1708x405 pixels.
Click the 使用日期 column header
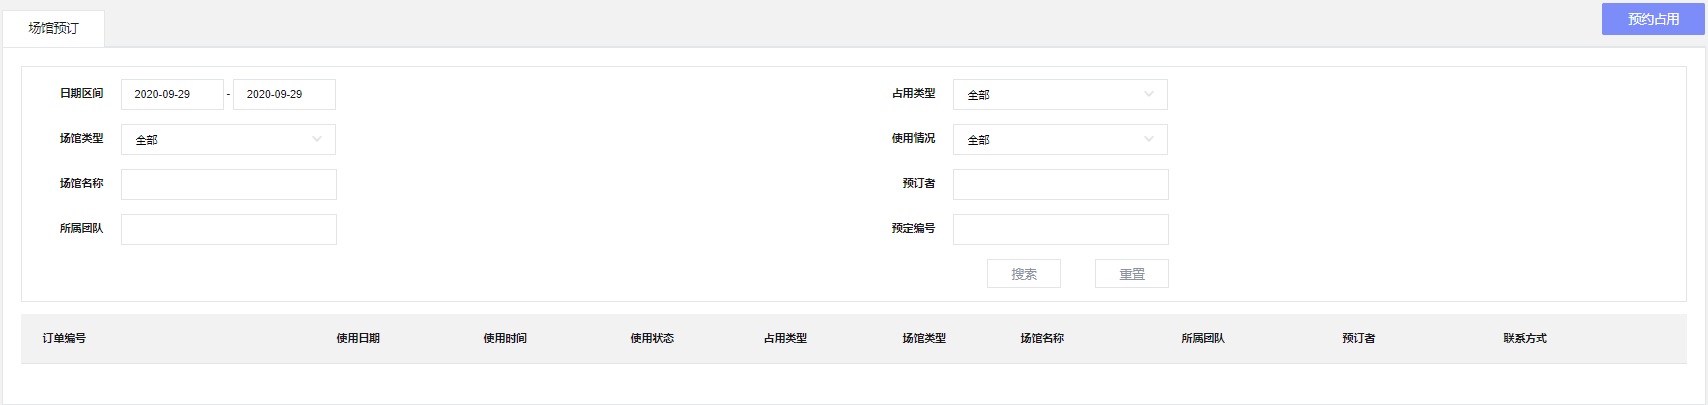(x=358, y=338)
